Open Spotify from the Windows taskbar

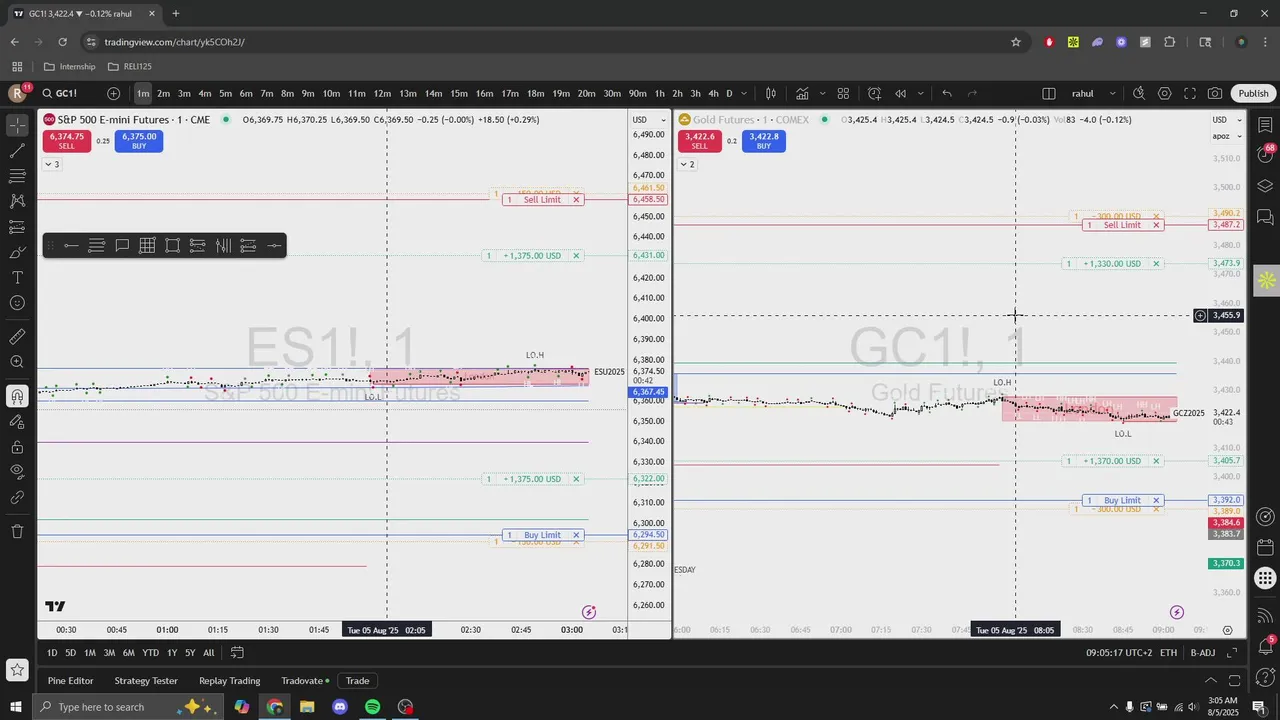pos(372,707)
